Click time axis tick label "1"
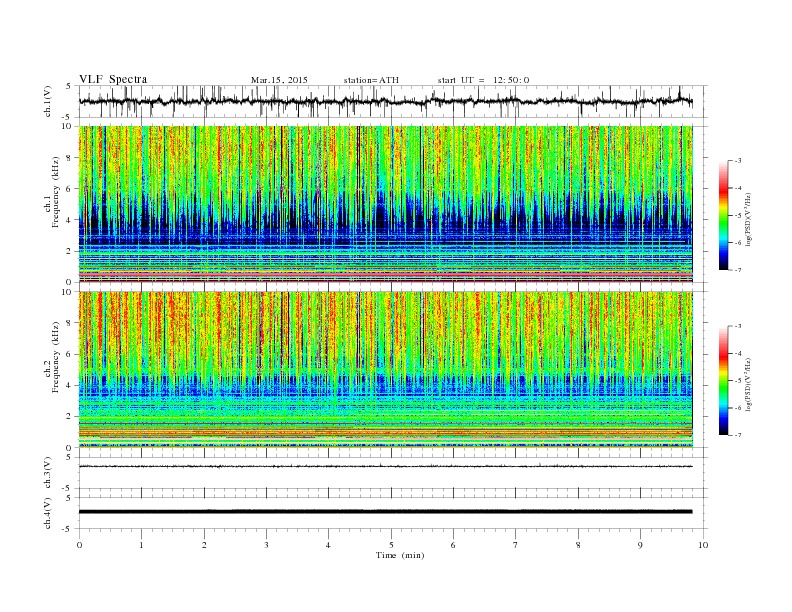 click(141, 545)
